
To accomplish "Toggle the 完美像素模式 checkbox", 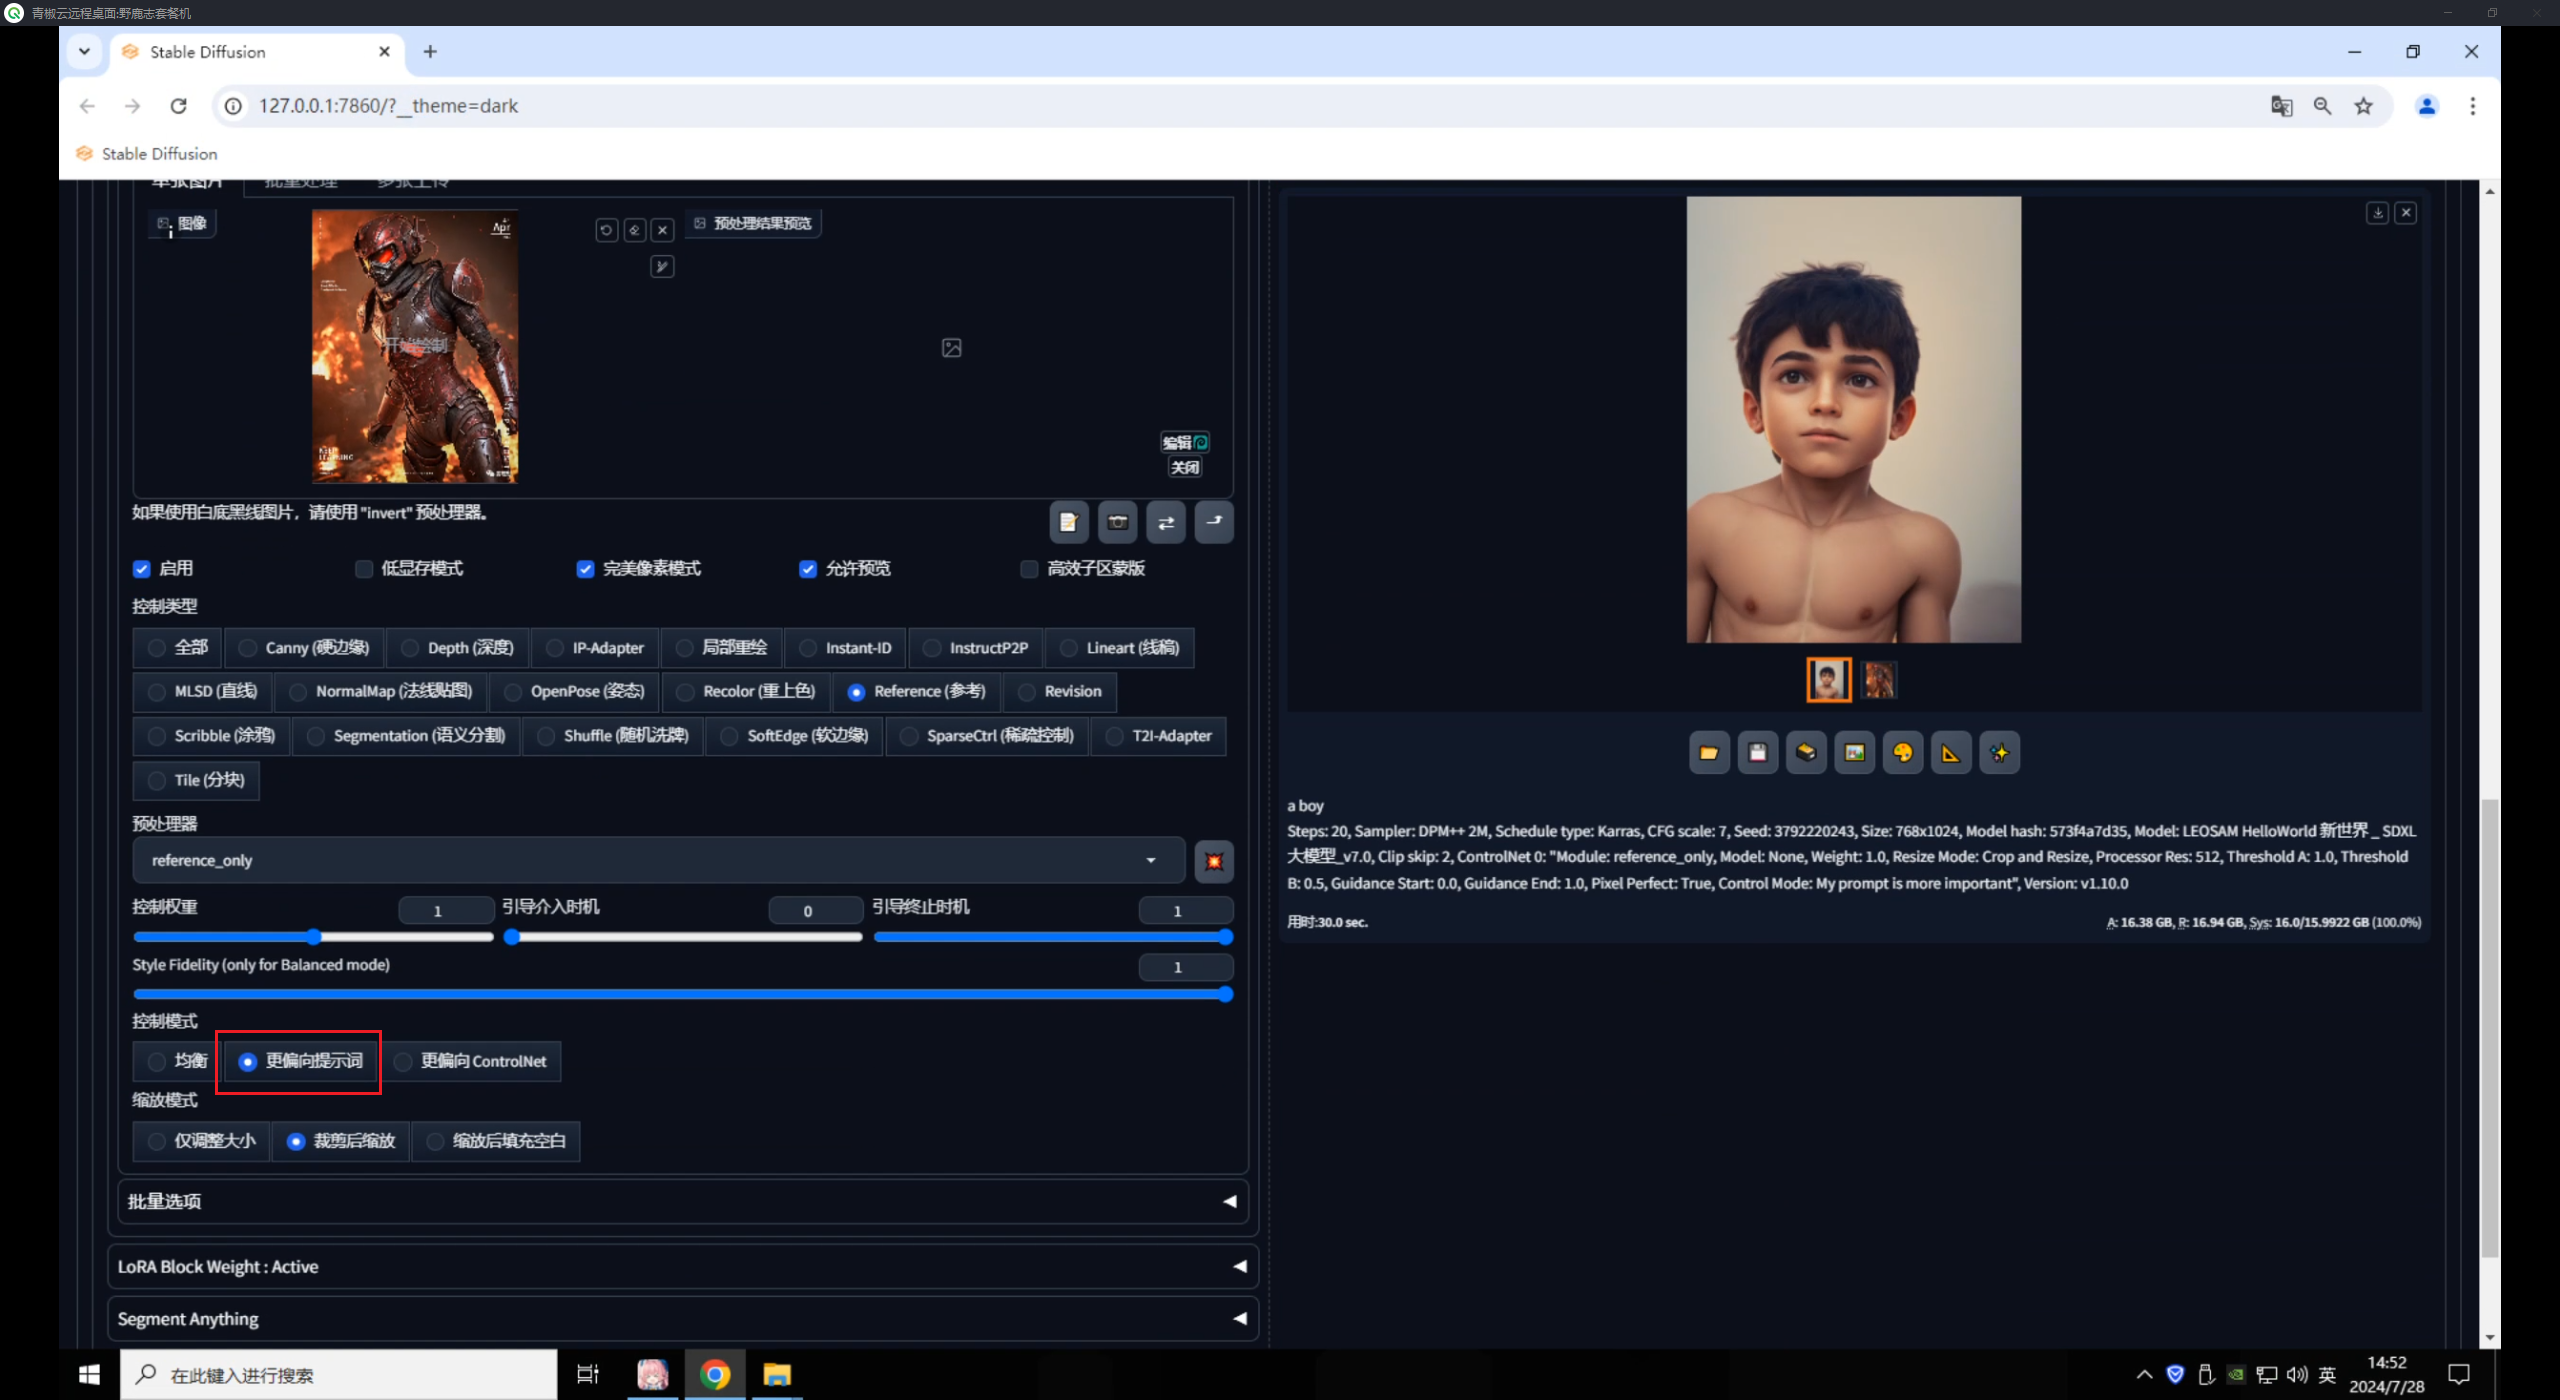I will pyautogui.click(x=586, y=569).
